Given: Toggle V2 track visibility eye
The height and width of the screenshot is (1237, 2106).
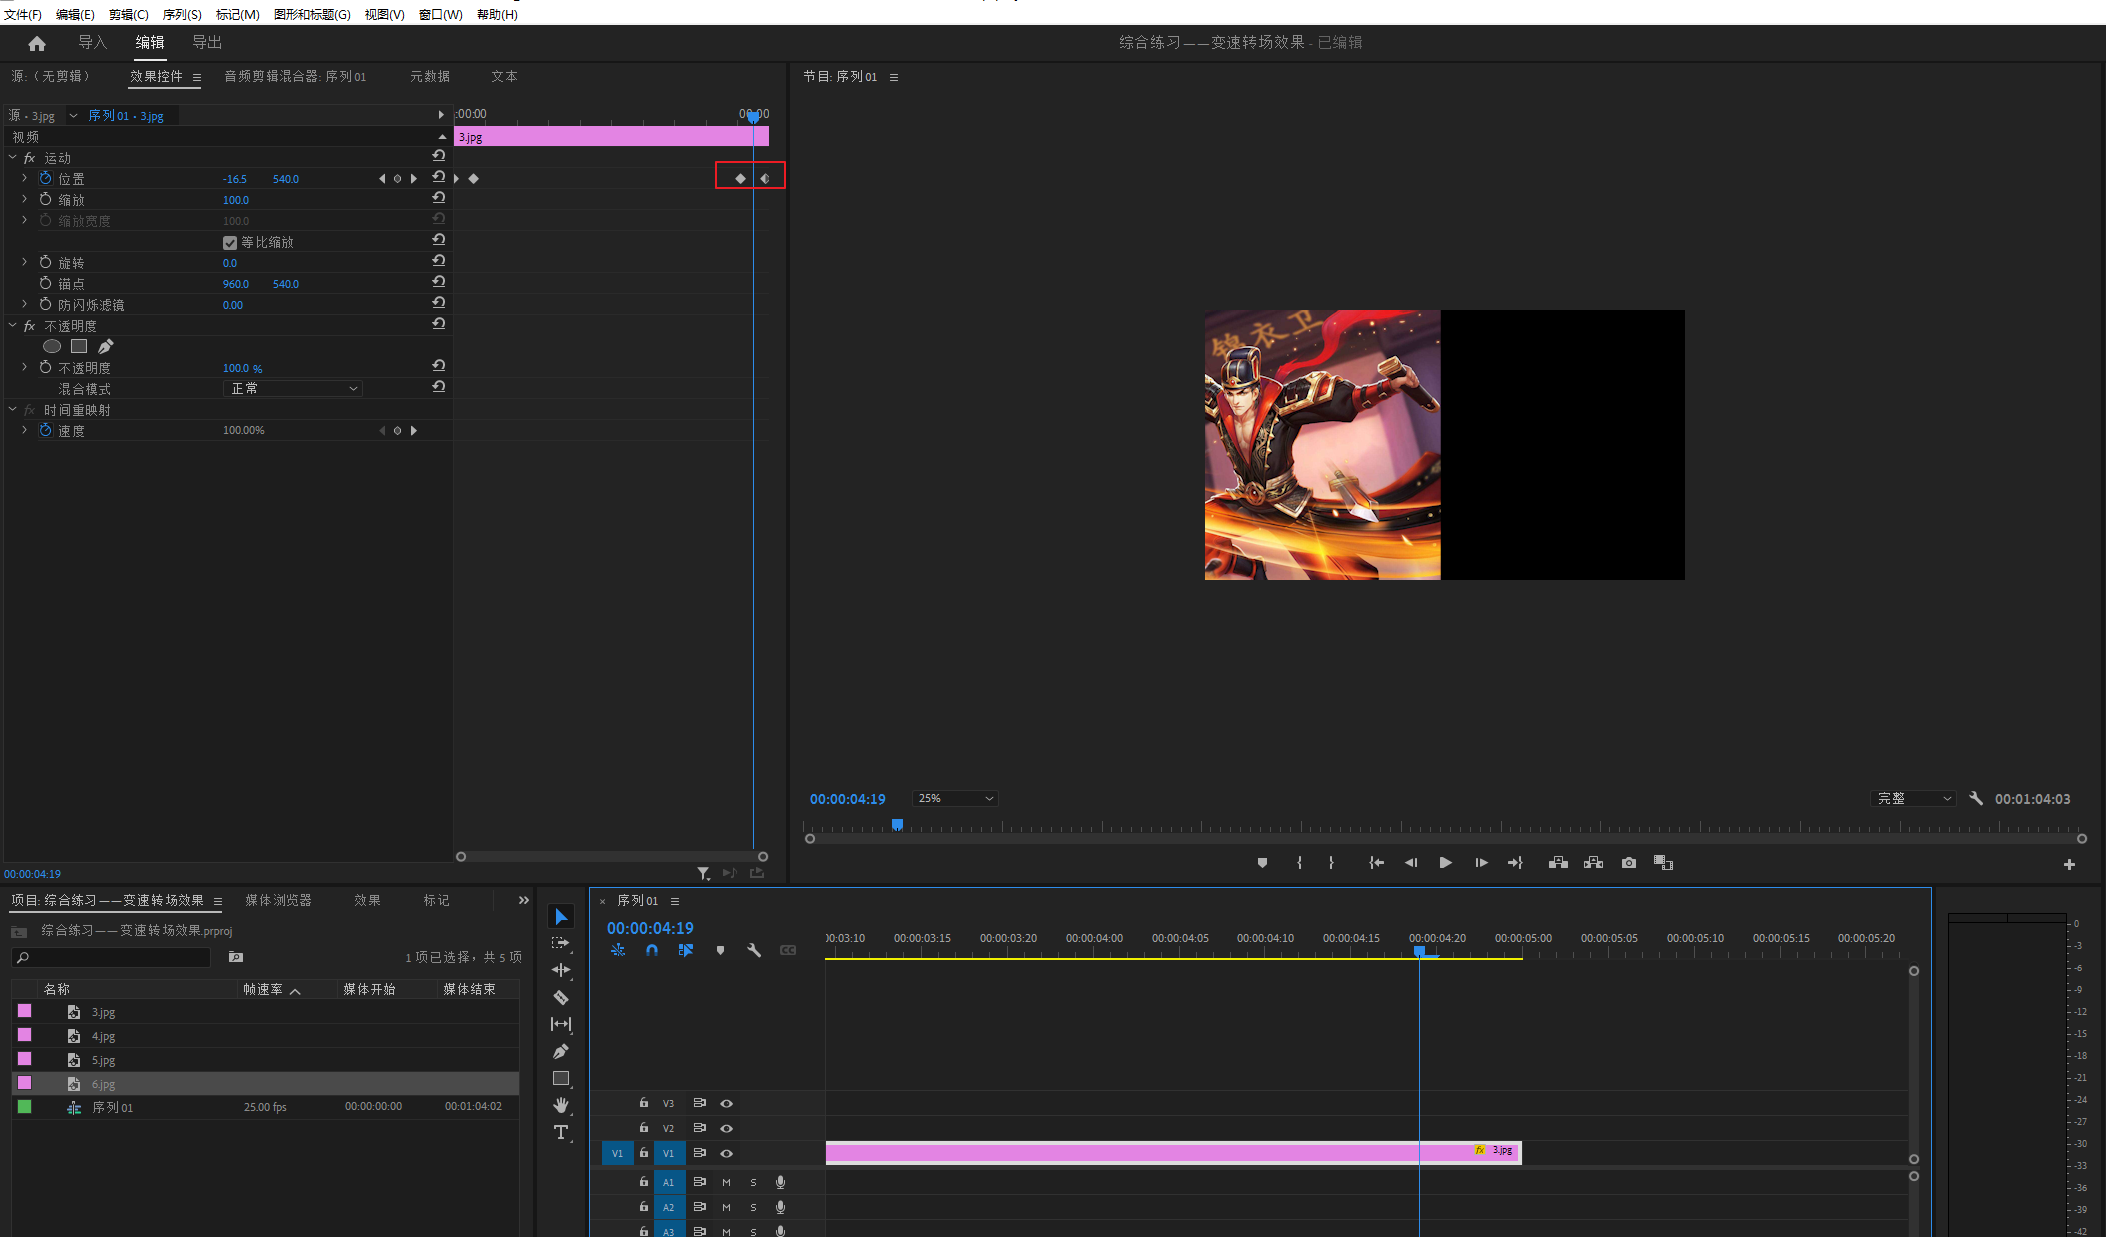Looking at the screenshot, I should (x=727, y=1128).
